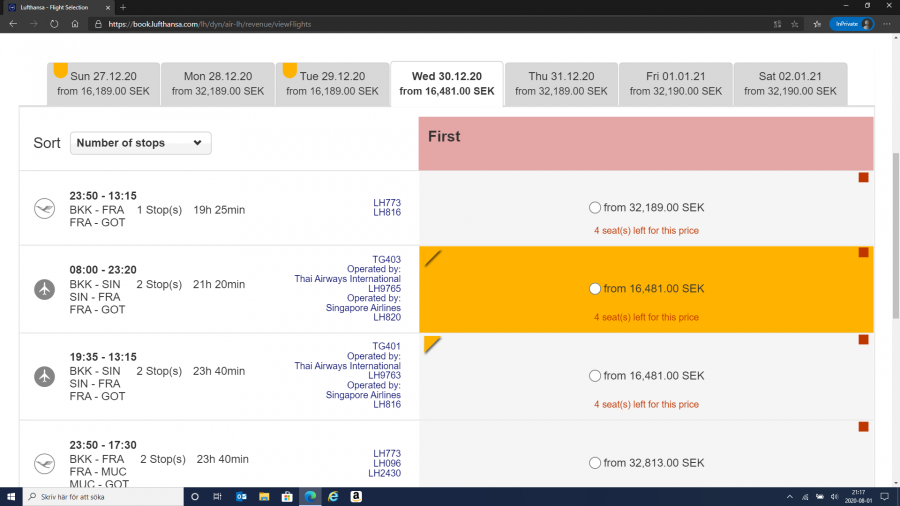Click the airplane icon on the 19:35 - 13:15 flight

coord(44,376)
